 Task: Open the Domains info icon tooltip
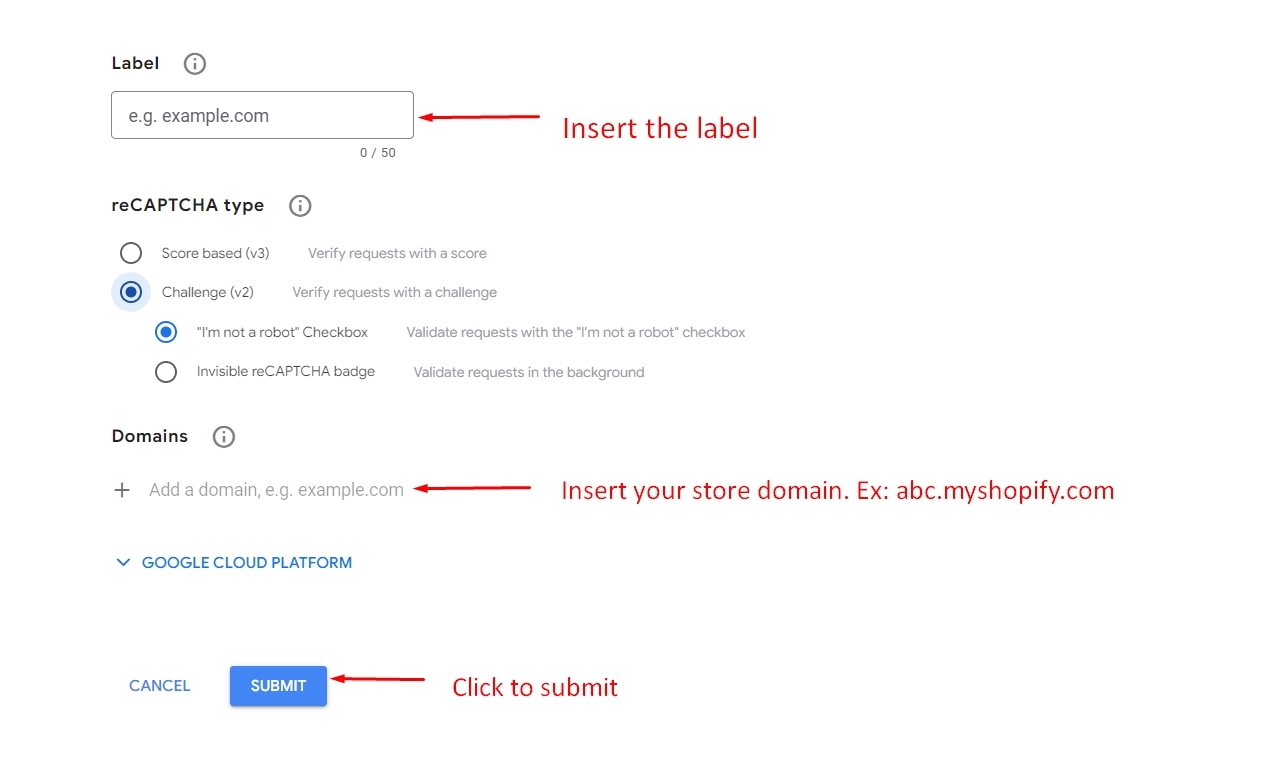coord(224,437)
